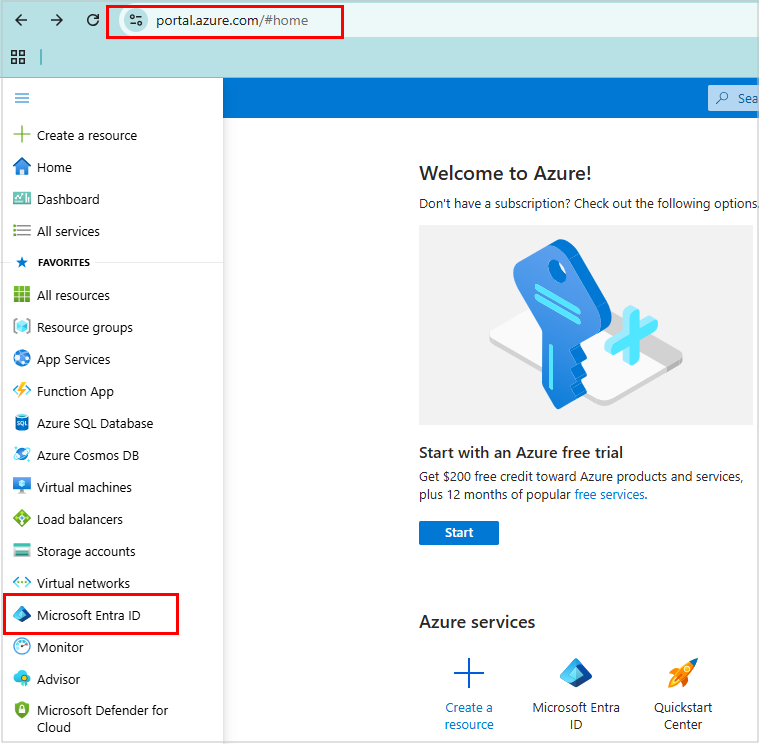
Task: Open Virtual networks in sidebar
Action: tap(83, 583)
